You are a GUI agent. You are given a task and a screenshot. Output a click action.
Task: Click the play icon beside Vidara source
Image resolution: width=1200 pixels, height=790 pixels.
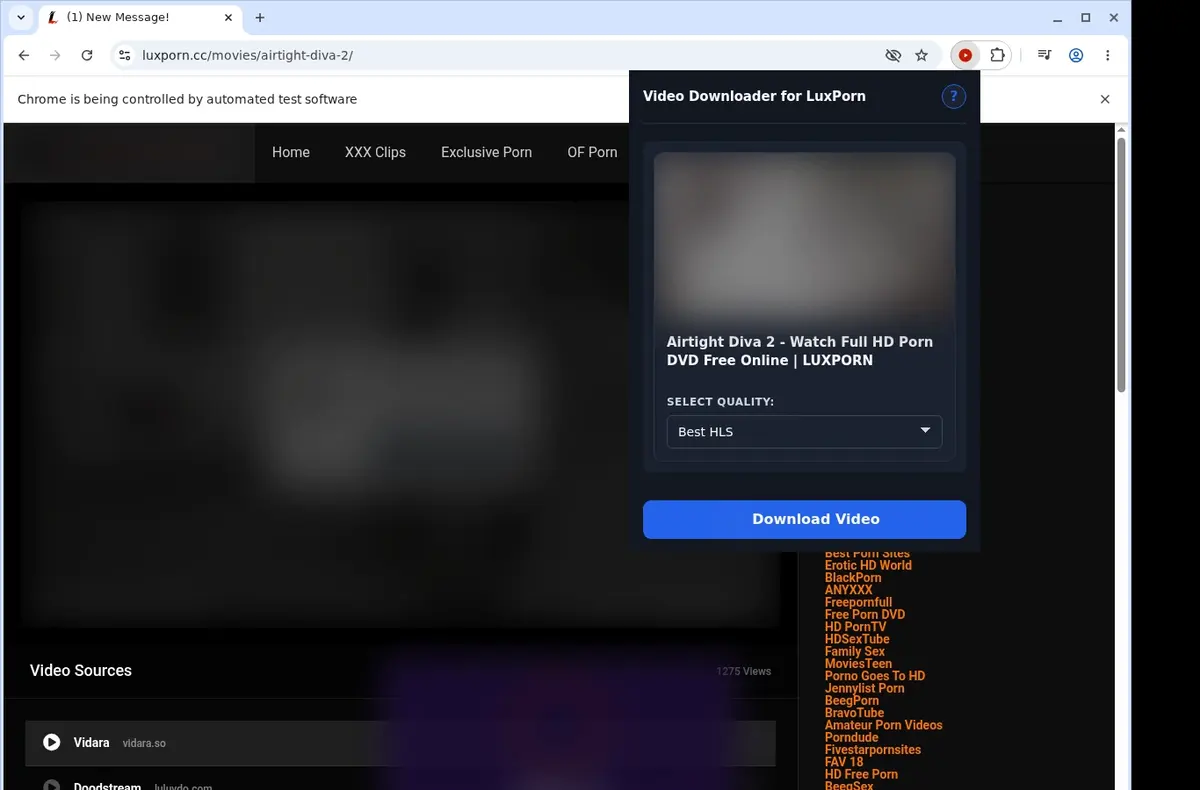pos(52,743)
